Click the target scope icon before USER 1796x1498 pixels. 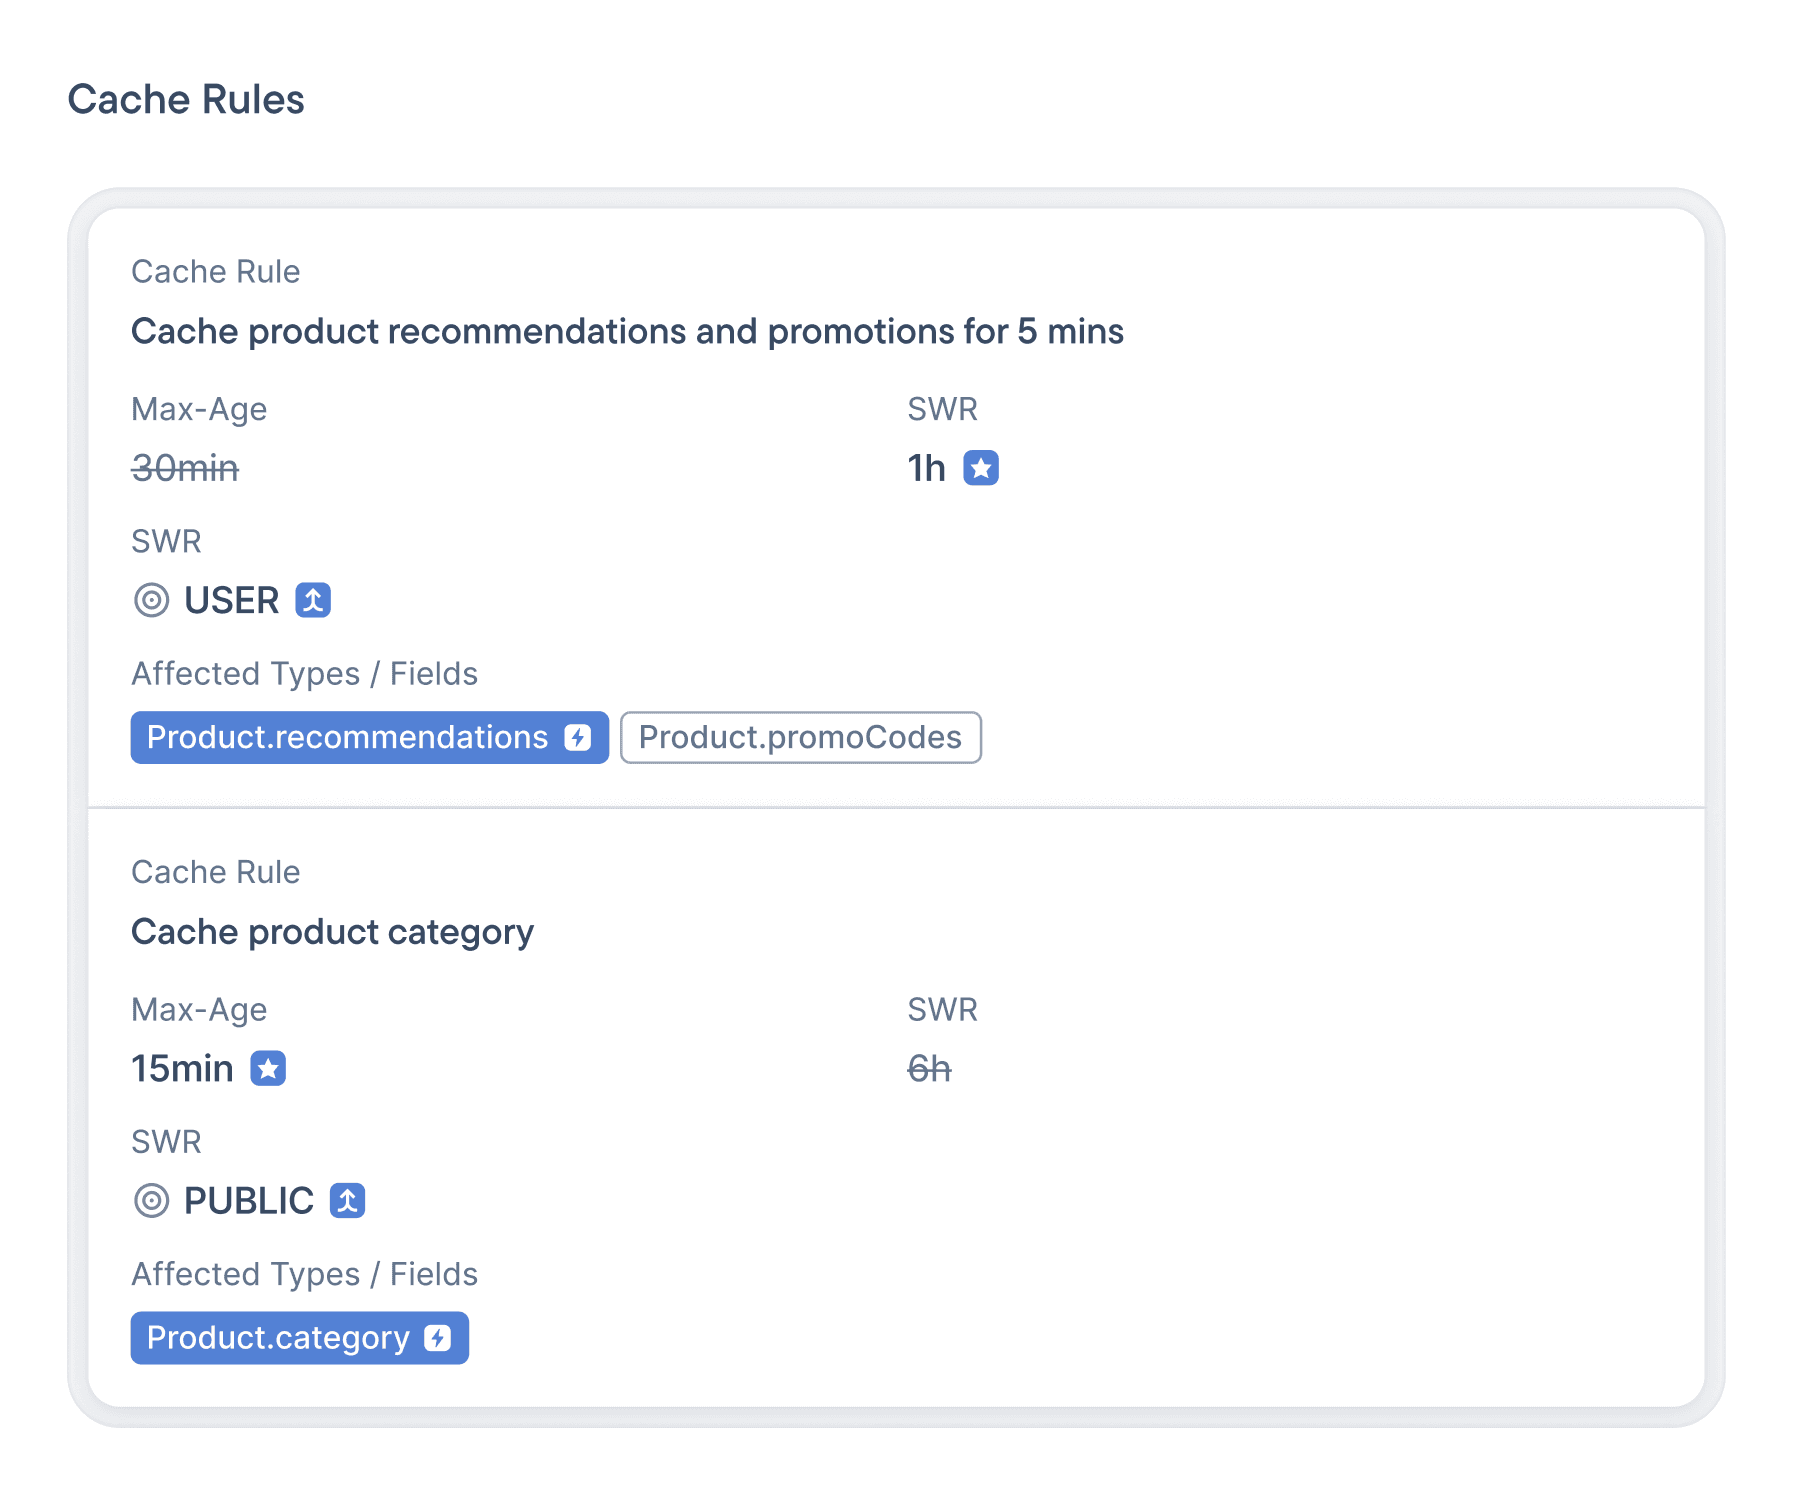coord(151,601)
